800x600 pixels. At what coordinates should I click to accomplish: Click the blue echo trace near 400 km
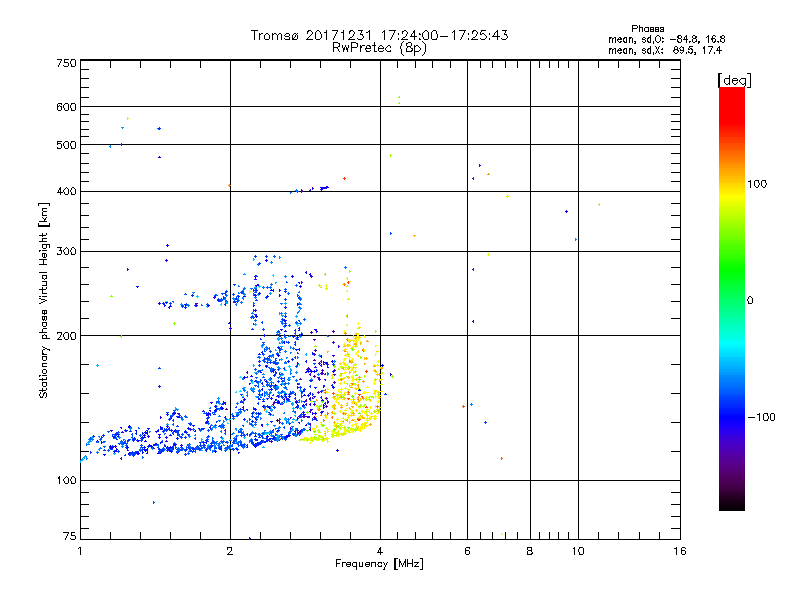(310, 190)
